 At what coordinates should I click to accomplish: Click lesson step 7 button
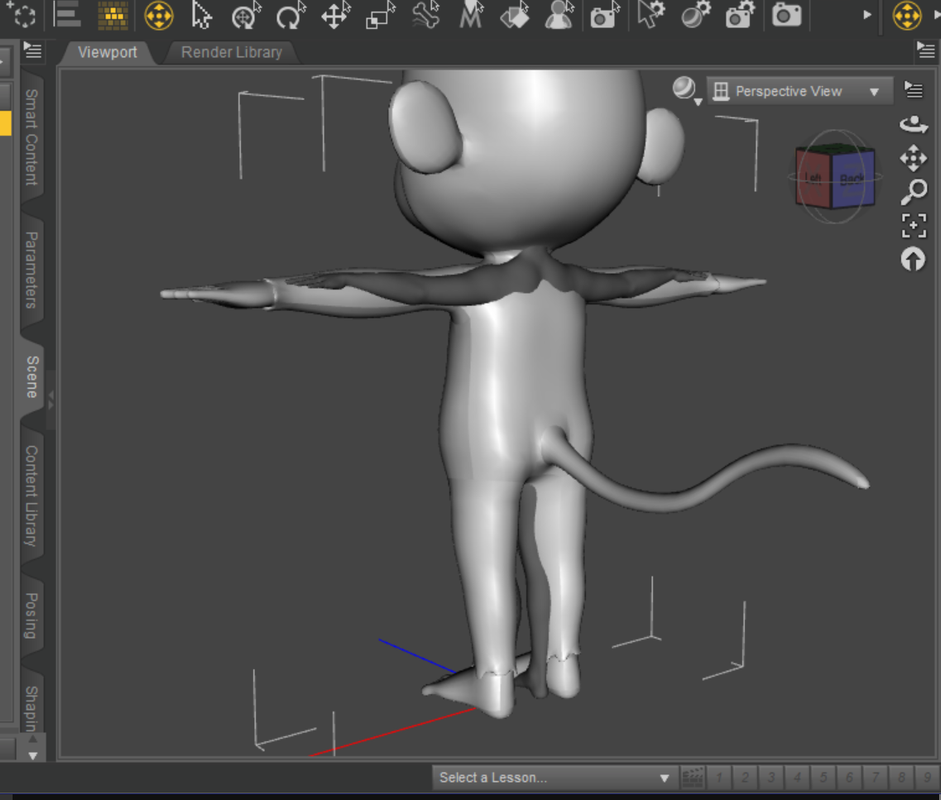(x=876, y=778)
